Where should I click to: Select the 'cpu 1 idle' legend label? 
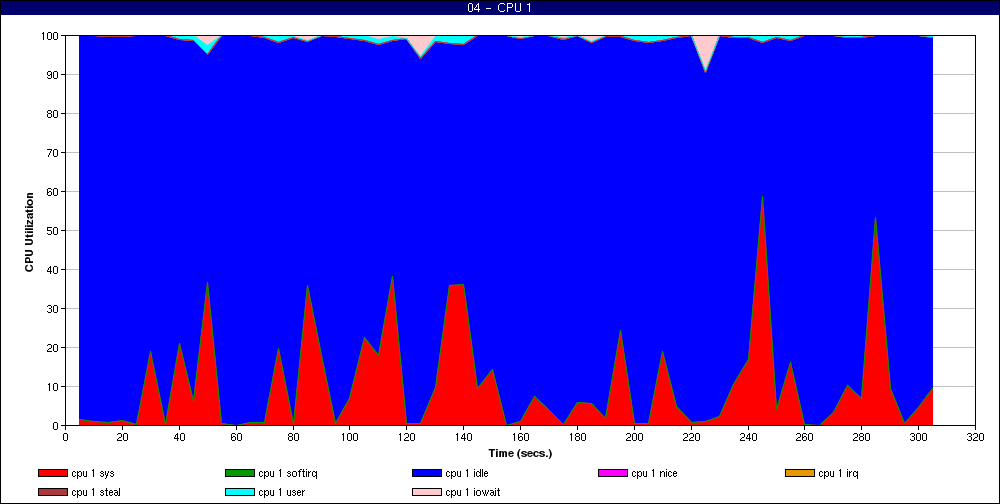click(x=467, y=473)
